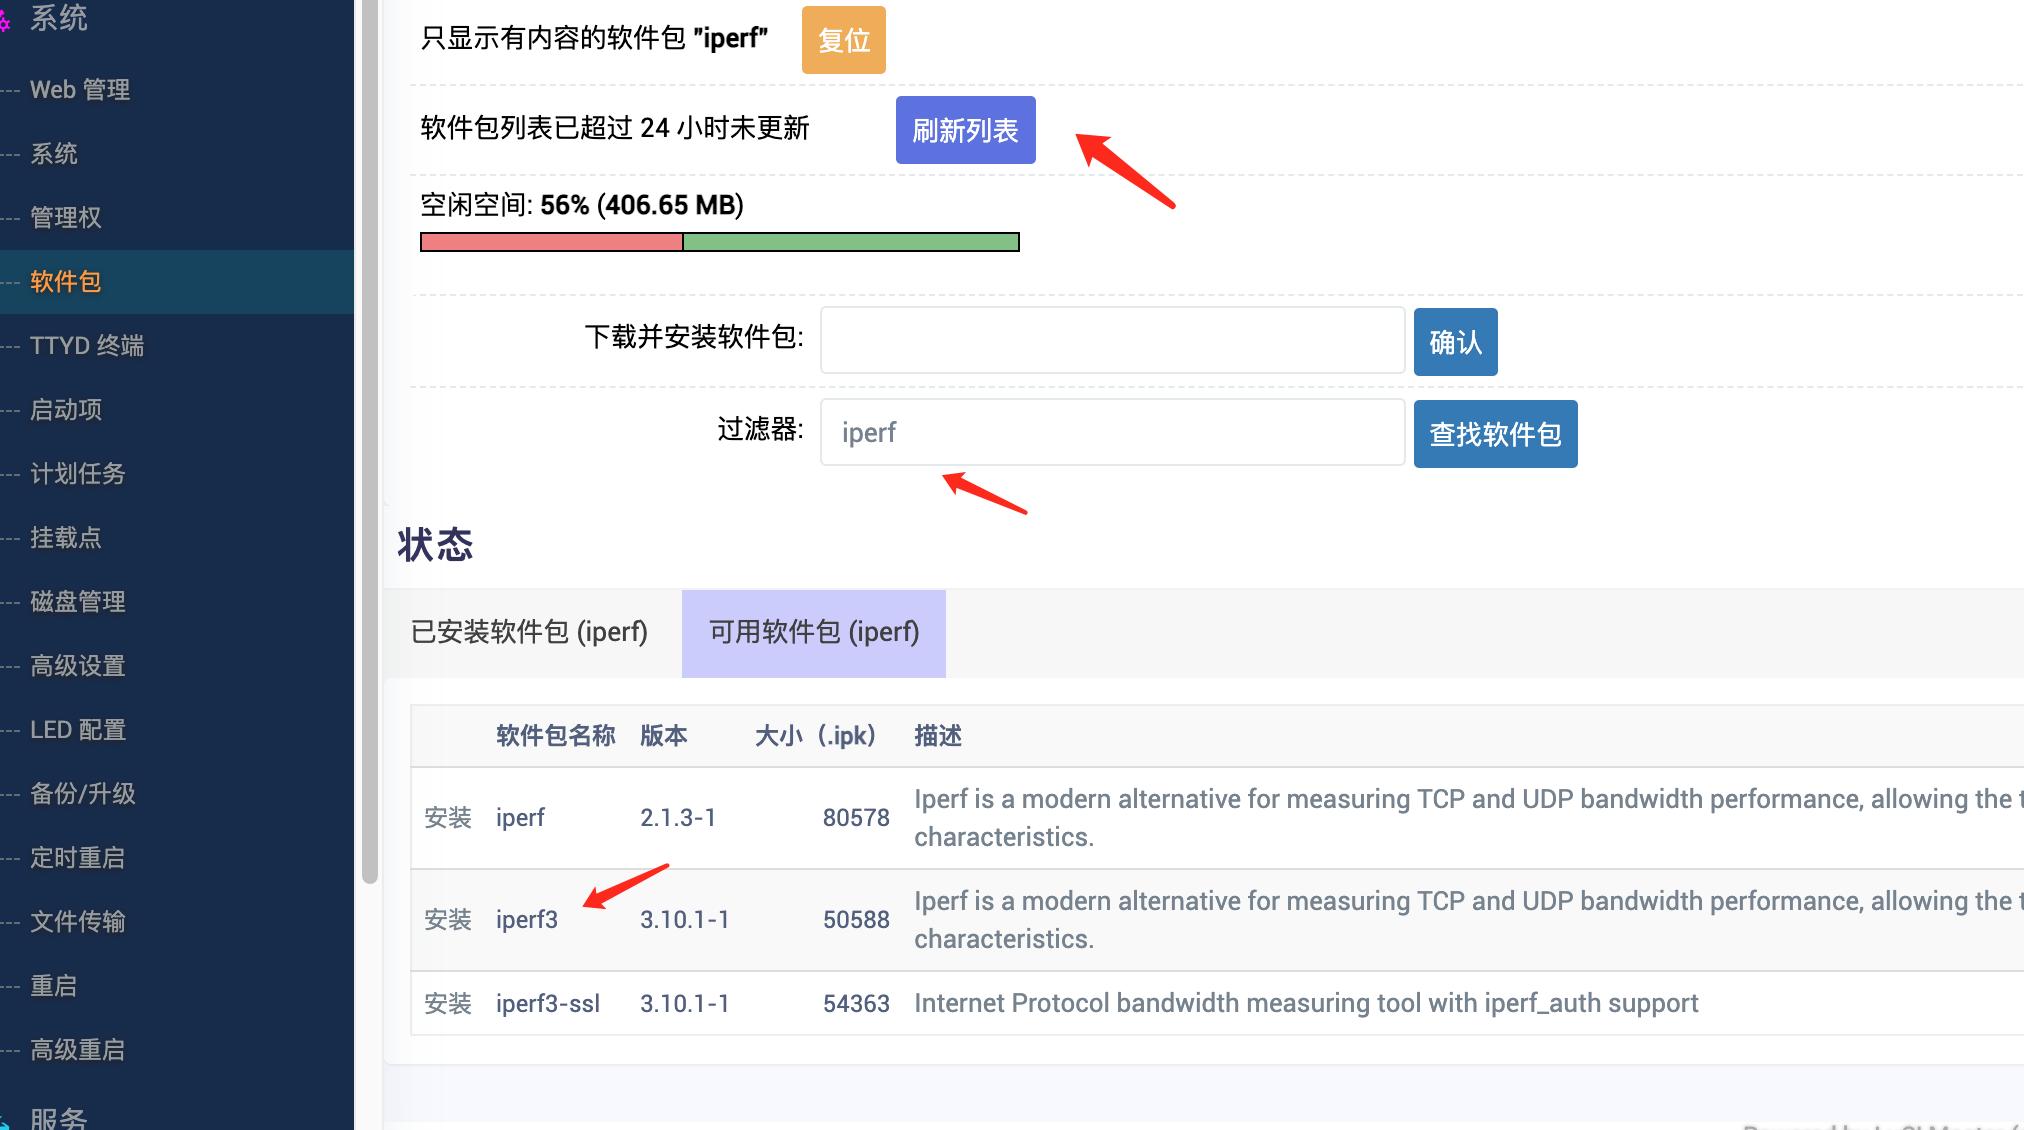Click the 复位 reset button
2024x1130 pixels.
click(x=843, y=39)
